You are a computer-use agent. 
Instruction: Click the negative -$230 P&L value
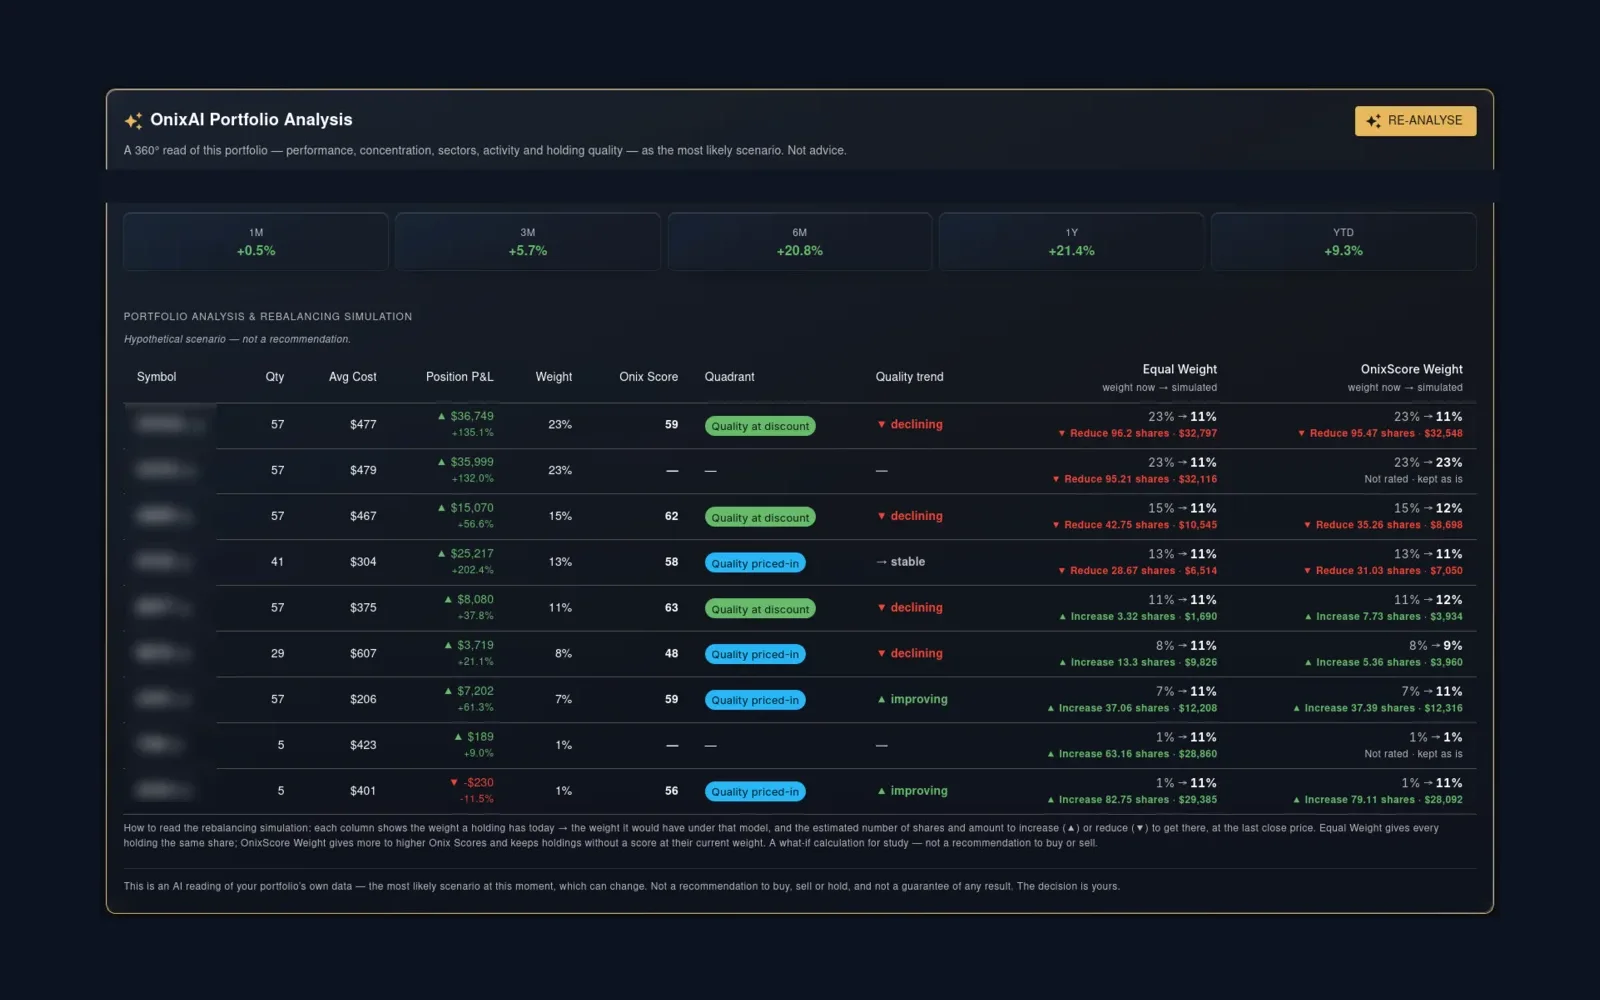click(479, 783)
